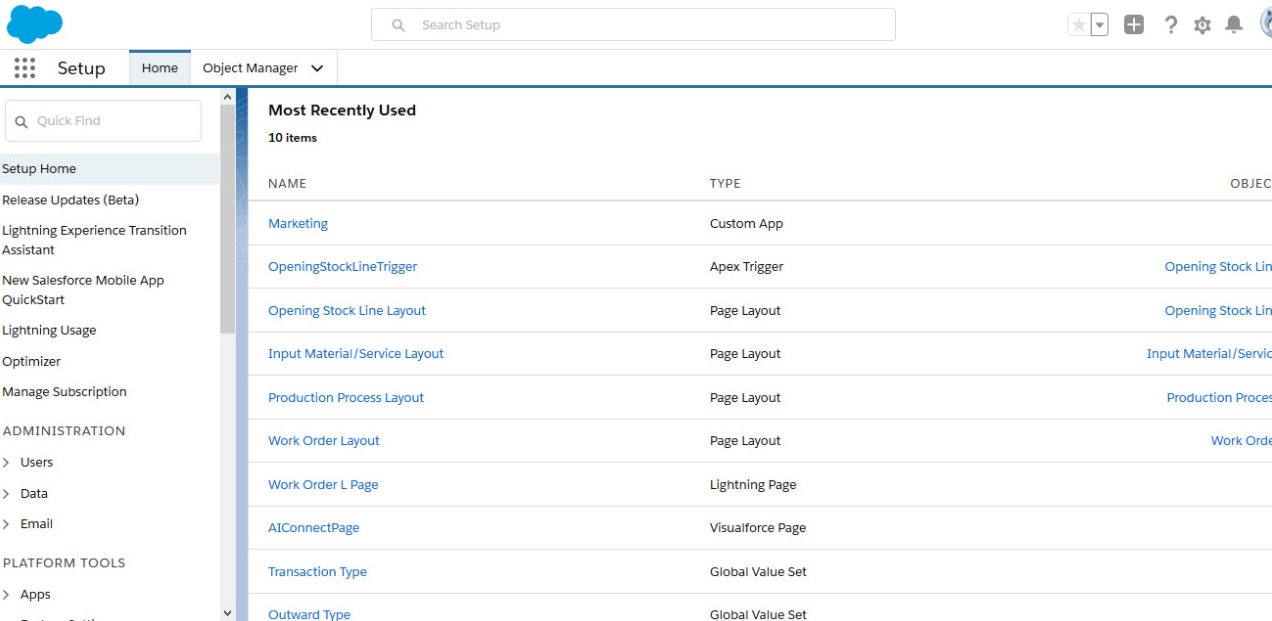Image resolution: width=1272 pixels, height=621 pixels.
Task: Click the sidebar scrollbar up arrow
Action: pyautogui.click(x=227, y=96)
